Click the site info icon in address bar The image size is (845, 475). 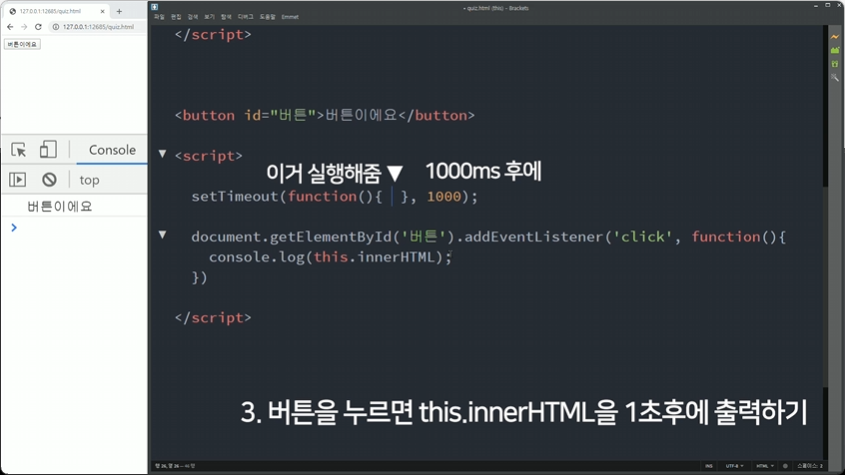coord(56,26)
